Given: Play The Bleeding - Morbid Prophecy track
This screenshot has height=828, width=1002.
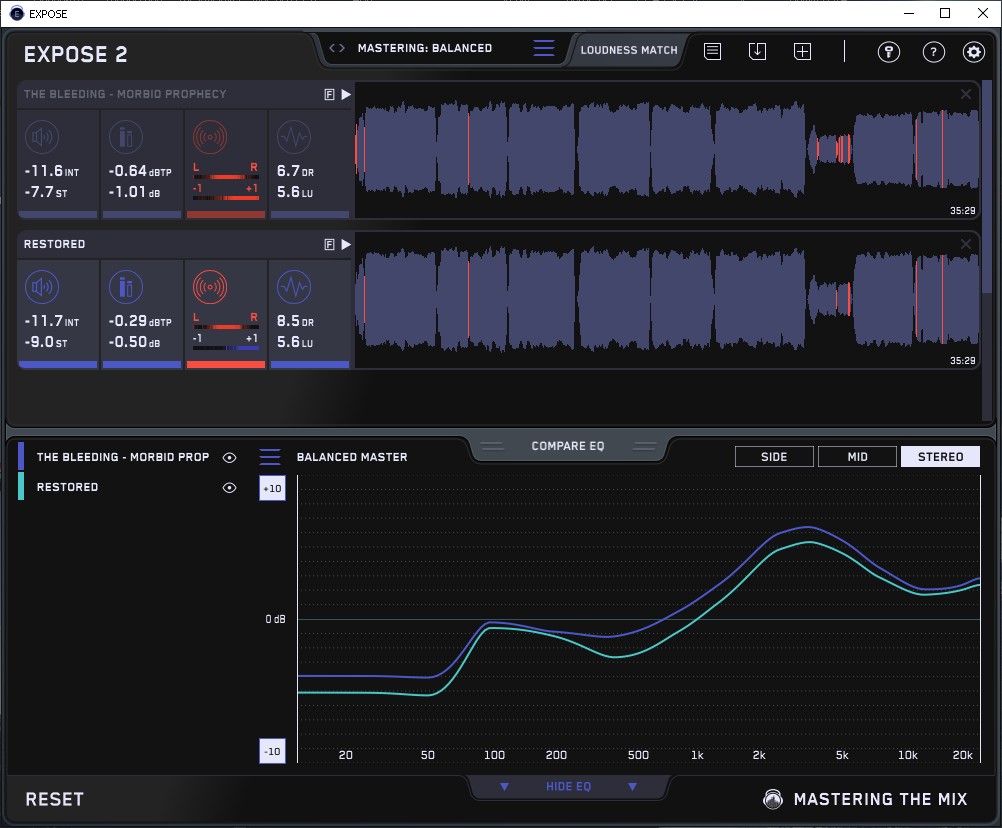Looking at the screenshot, I should [x=346, y=95].
